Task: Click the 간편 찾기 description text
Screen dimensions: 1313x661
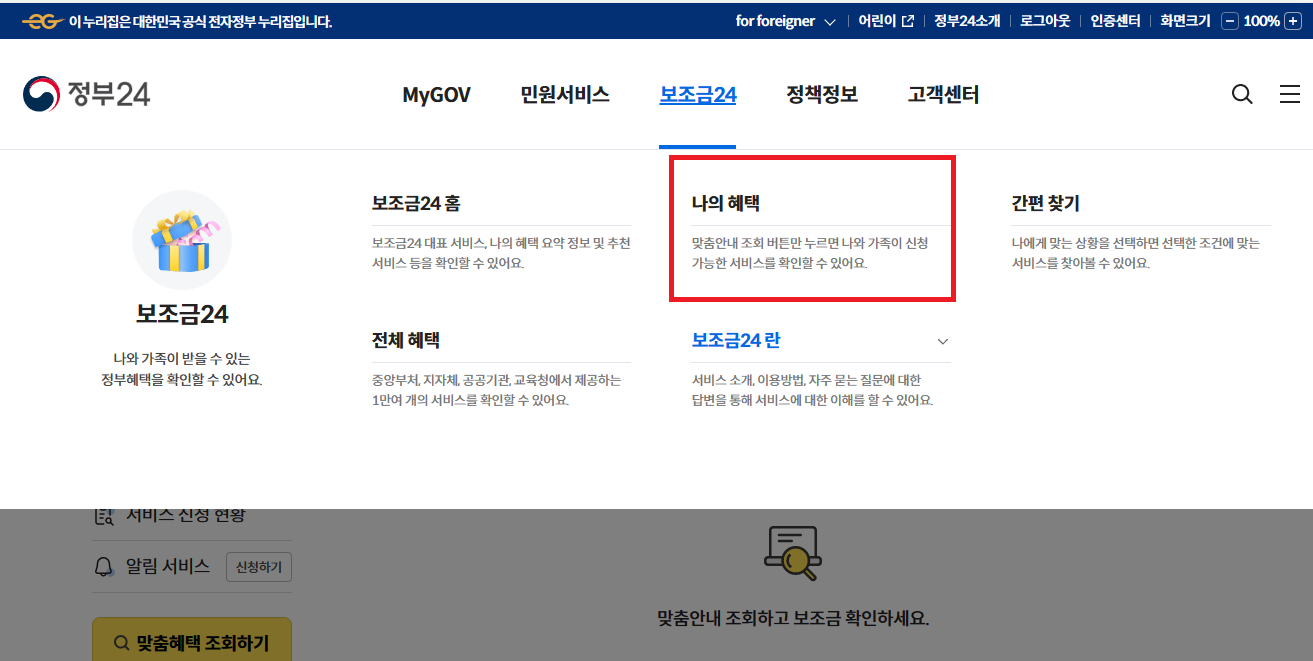Action: [1135, 253]
